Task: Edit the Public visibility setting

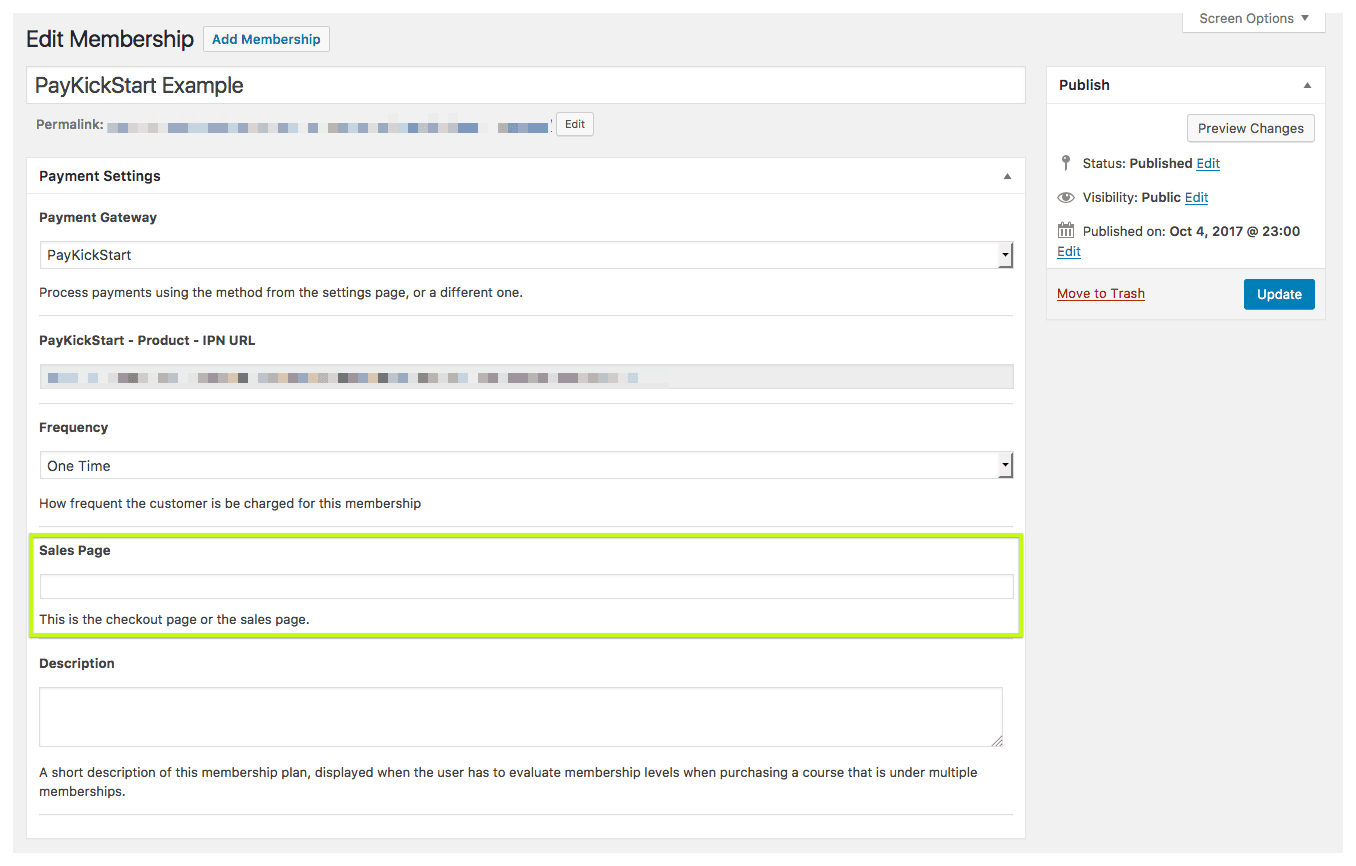Action: [x=1196, y=197]
